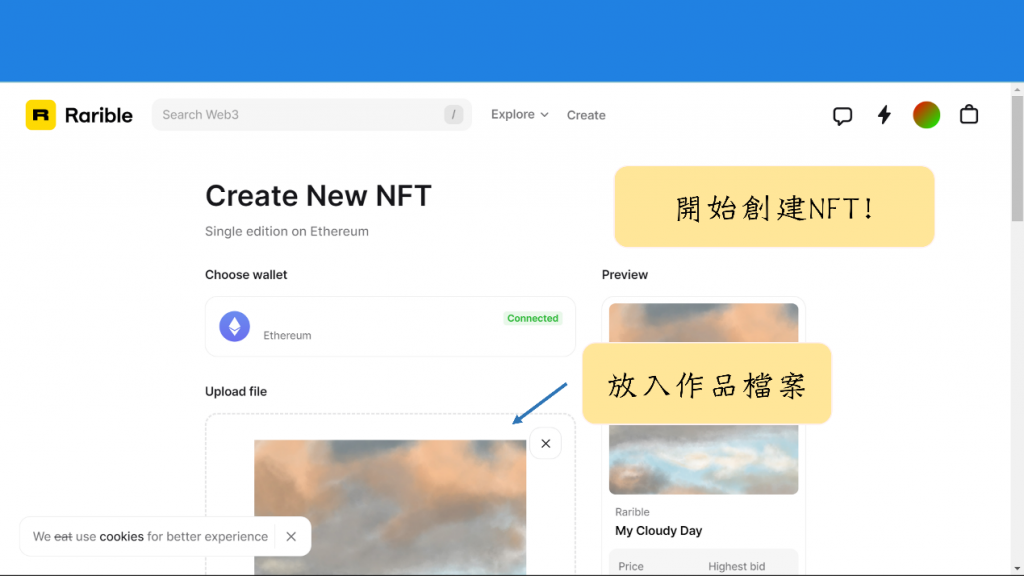Click the Highest bid label in preview
Image resolution: width=1024 pixels, height=576 pixels.
(737, 566)
